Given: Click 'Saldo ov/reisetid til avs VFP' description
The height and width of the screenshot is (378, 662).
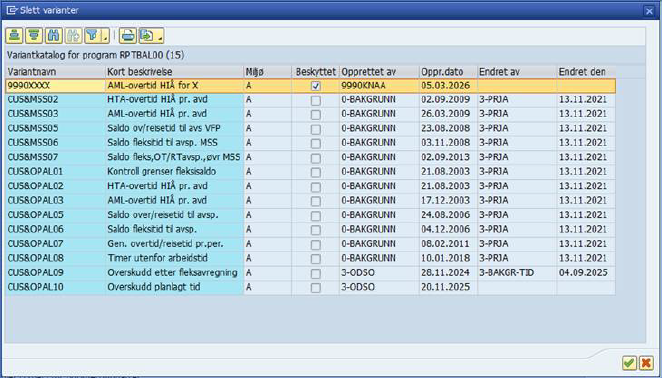Looking at the screenshot, I should point(174,129).
